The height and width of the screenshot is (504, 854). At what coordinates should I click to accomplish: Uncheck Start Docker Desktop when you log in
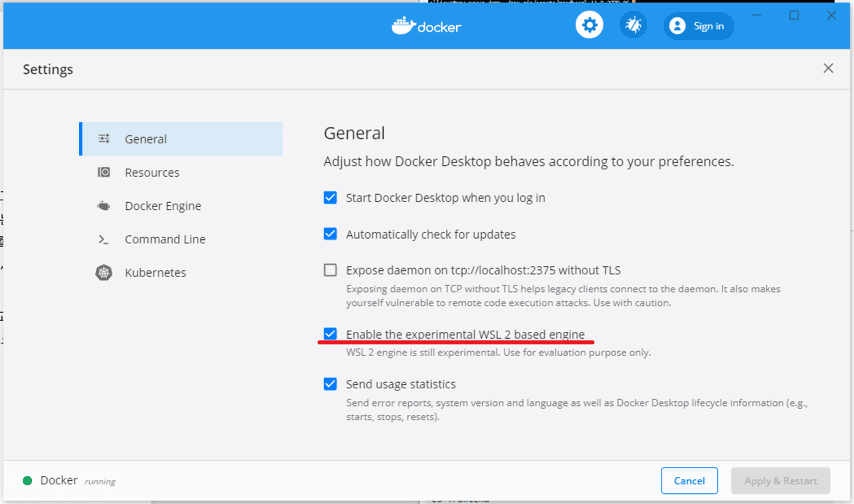330,197
